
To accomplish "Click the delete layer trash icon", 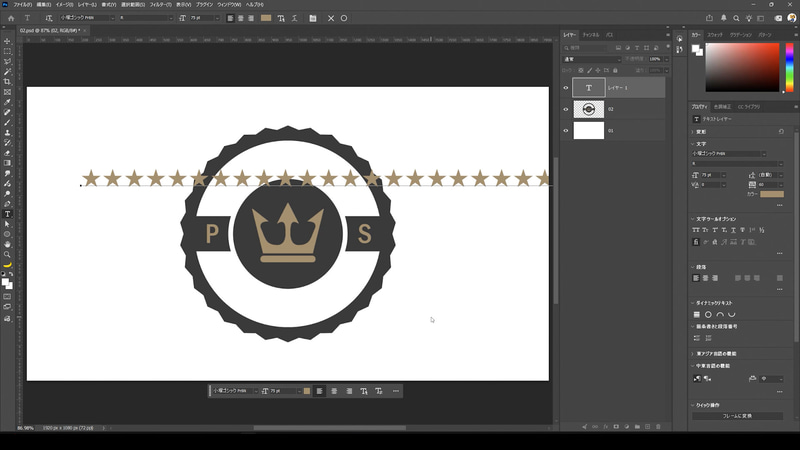I will click(x=658, y=427).
